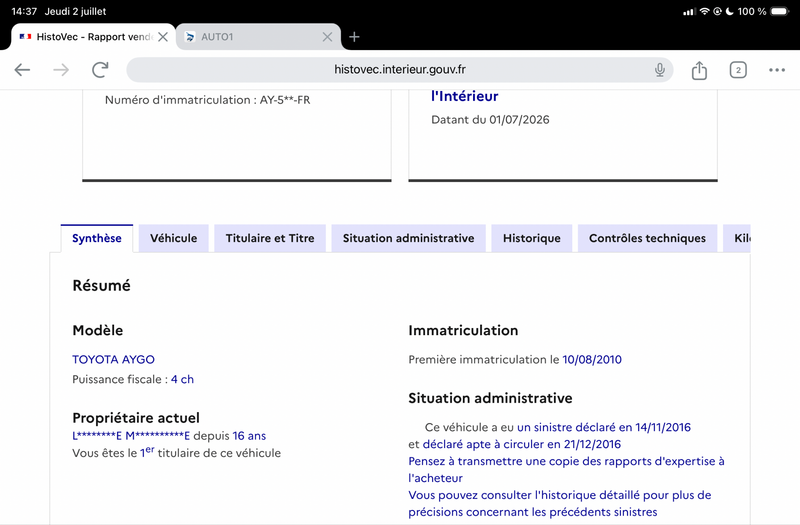Open the three-dot browser menu
The height and width of the screenshot is (525, 800).
tap(777, 70)
